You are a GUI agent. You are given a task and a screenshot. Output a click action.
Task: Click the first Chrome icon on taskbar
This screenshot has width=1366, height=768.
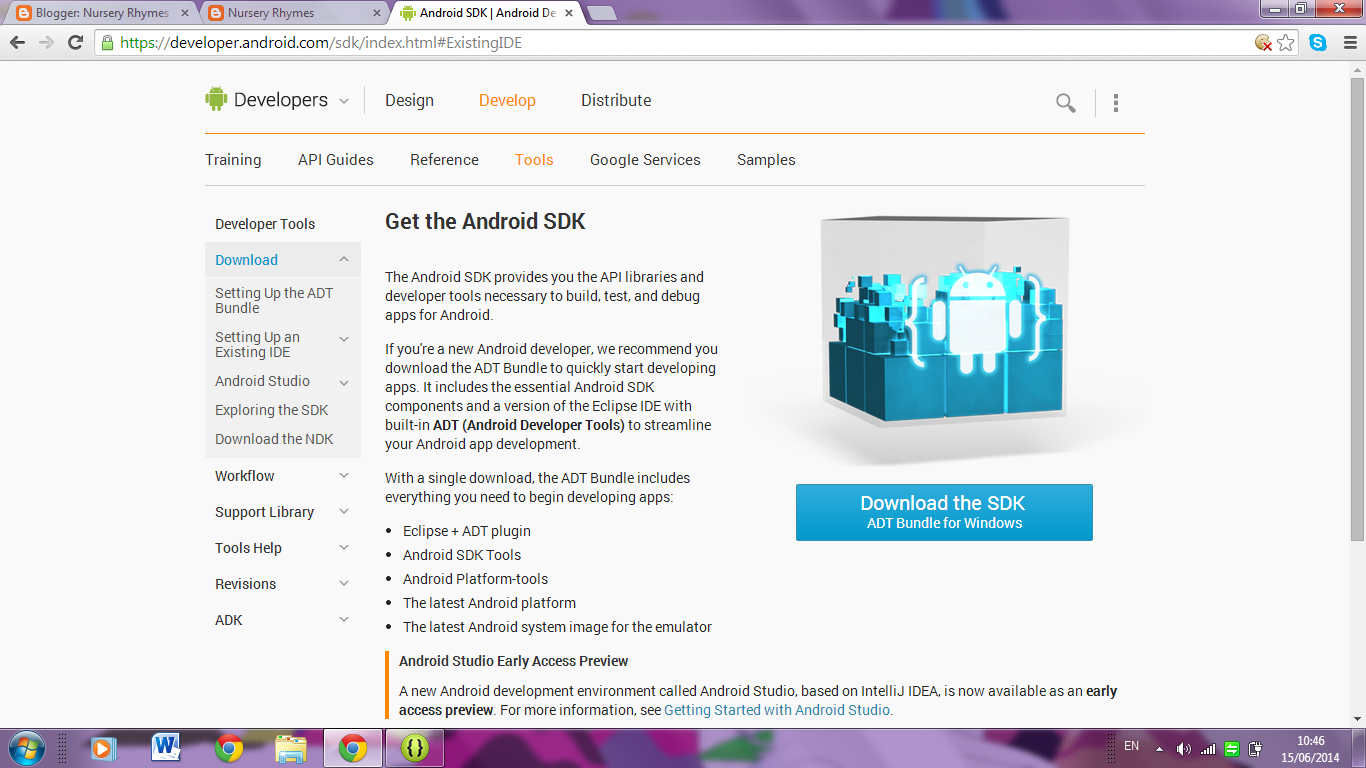tap(229, 748)
